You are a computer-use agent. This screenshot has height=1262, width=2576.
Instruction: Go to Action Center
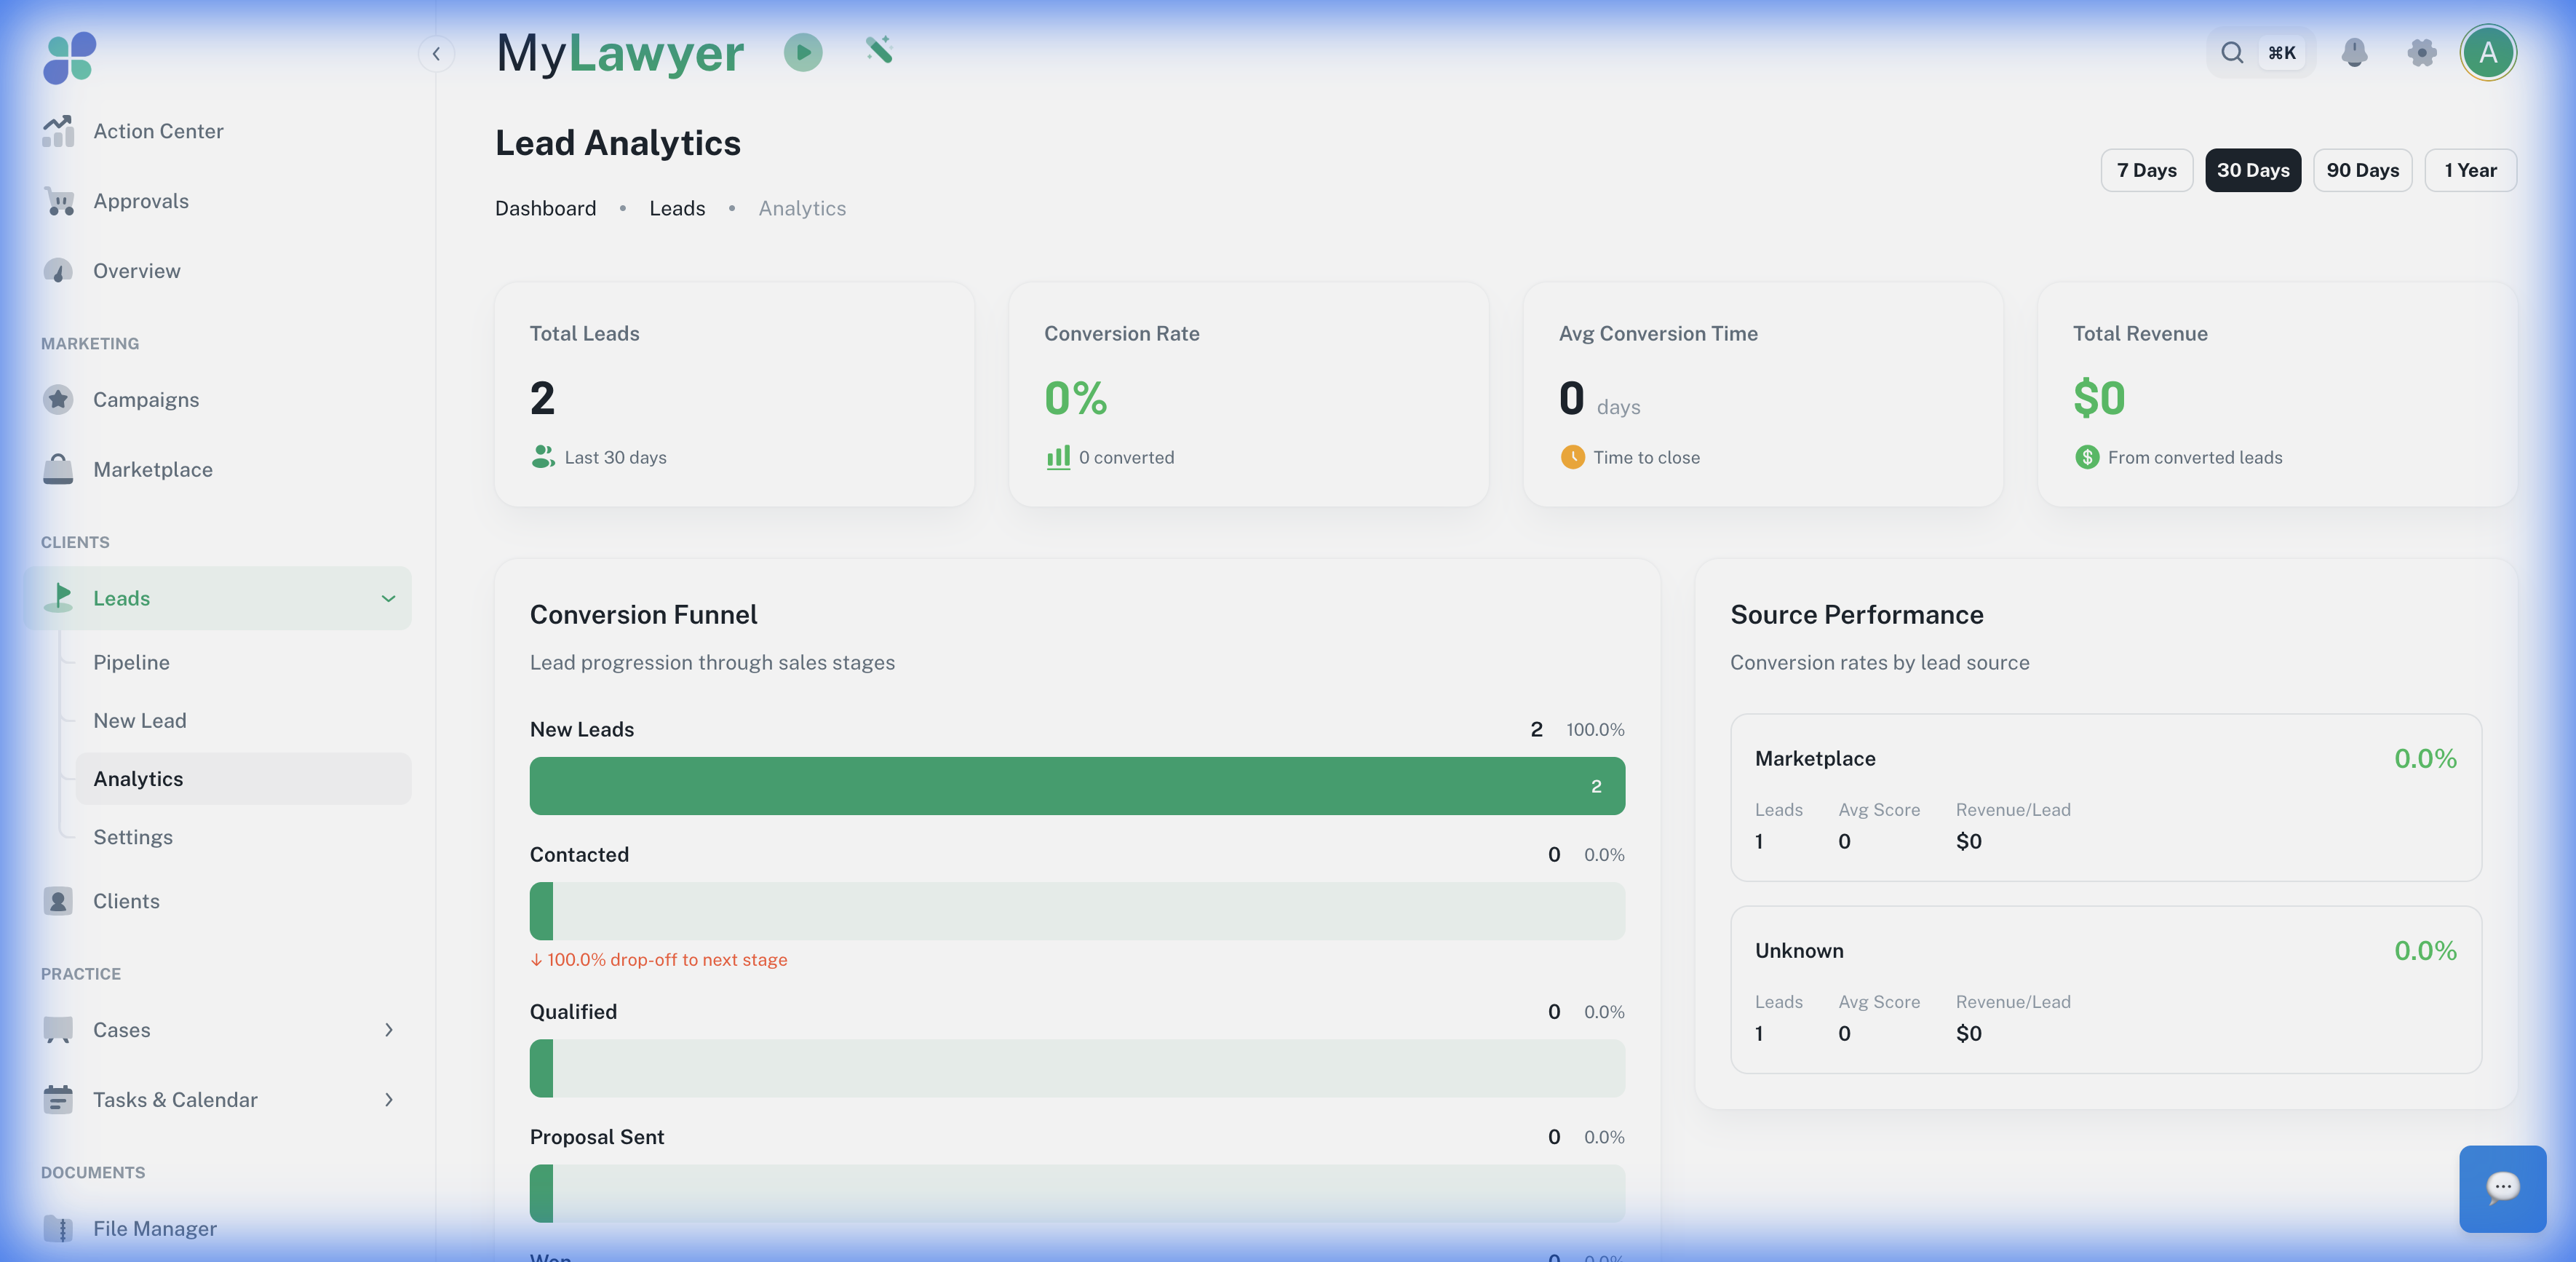point(217,131)
